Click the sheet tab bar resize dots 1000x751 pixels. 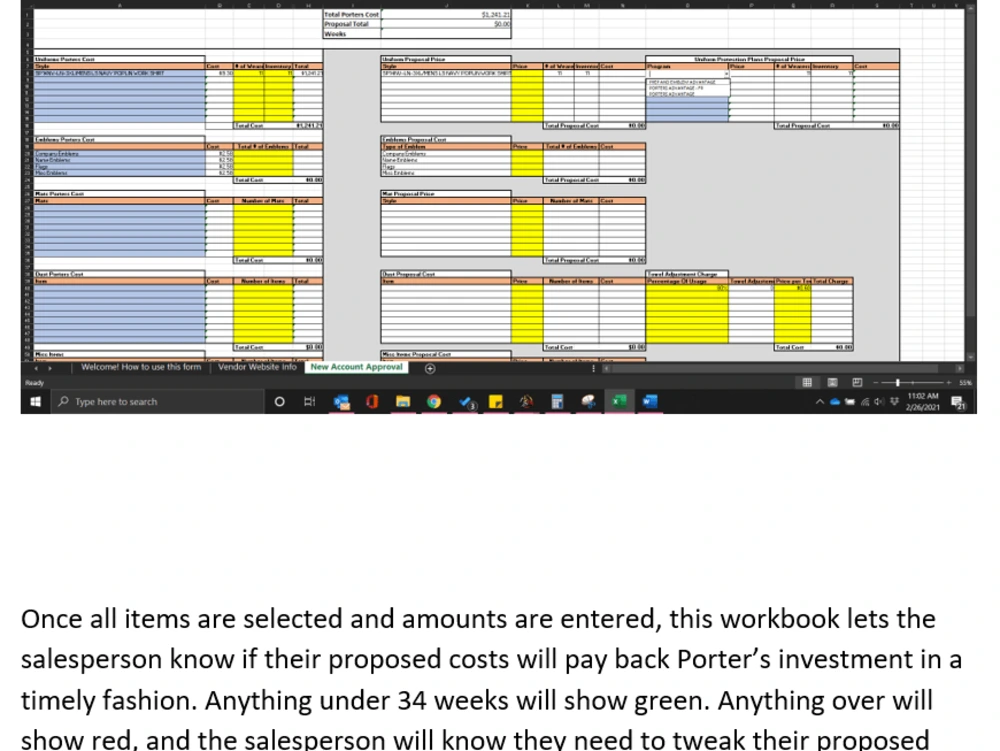click(x=593, y=368)
